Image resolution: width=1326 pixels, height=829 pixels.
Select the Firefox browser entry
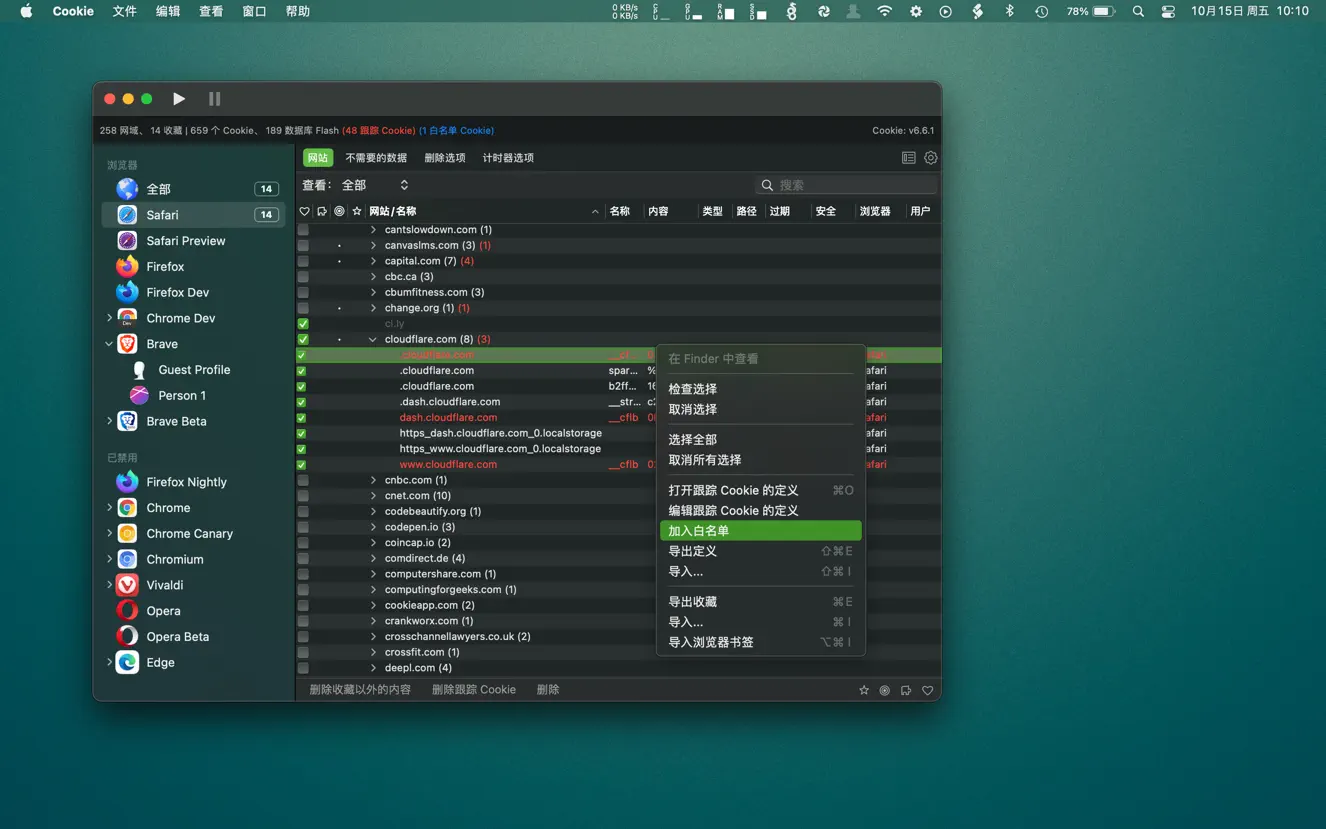point(165,267)
